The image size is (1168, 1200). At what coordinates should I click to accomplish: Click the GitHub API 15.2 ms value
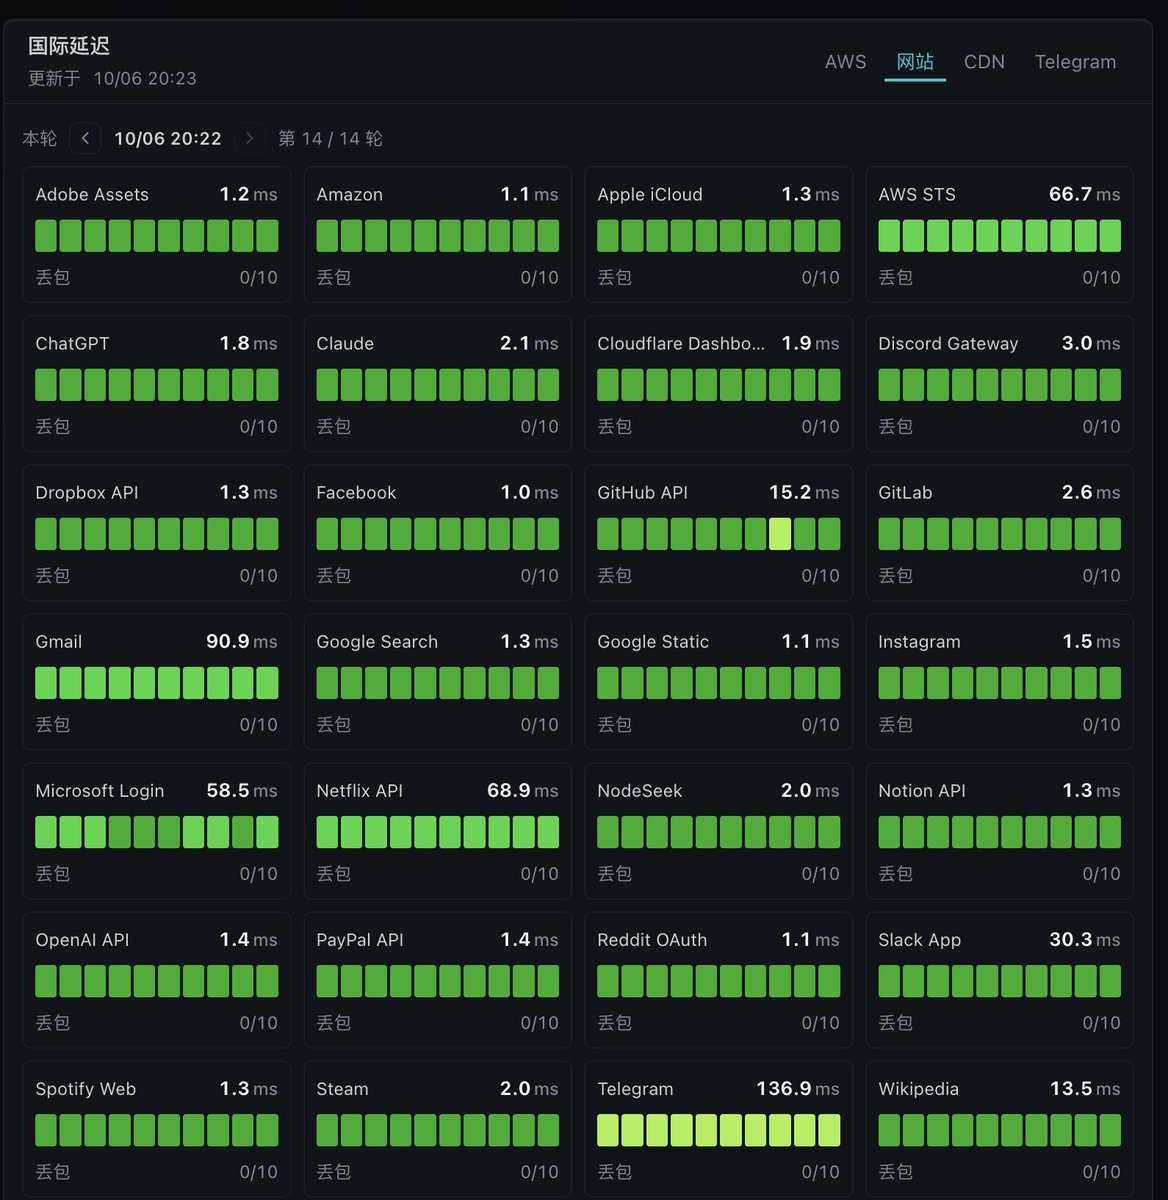click(x=804, y=492)
